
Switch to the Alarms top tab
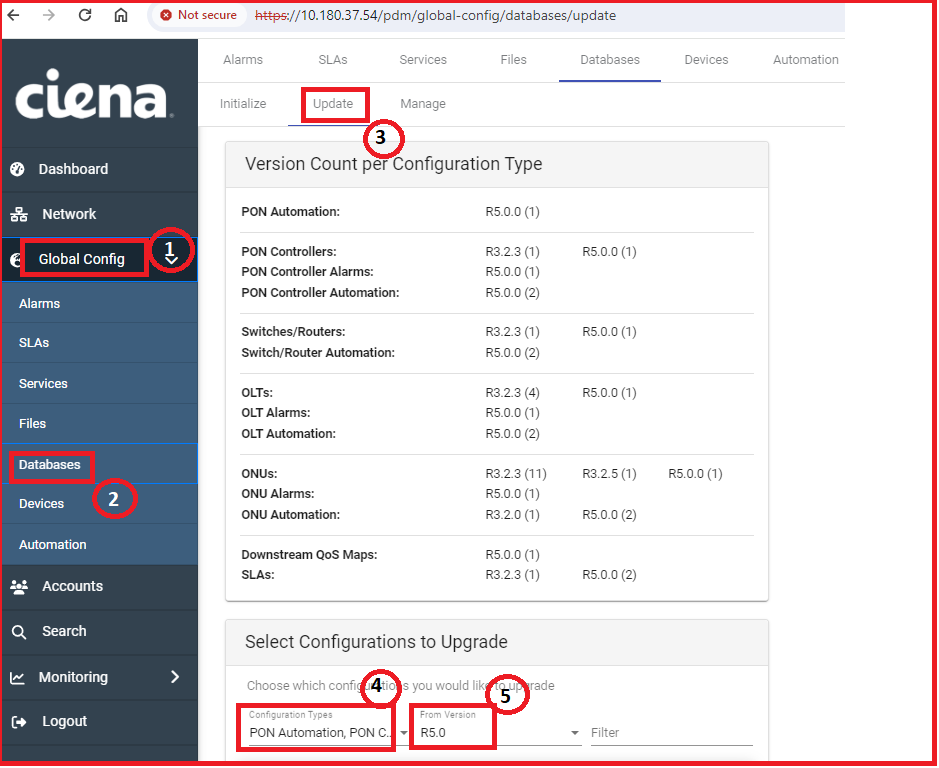tap(243, 60)
